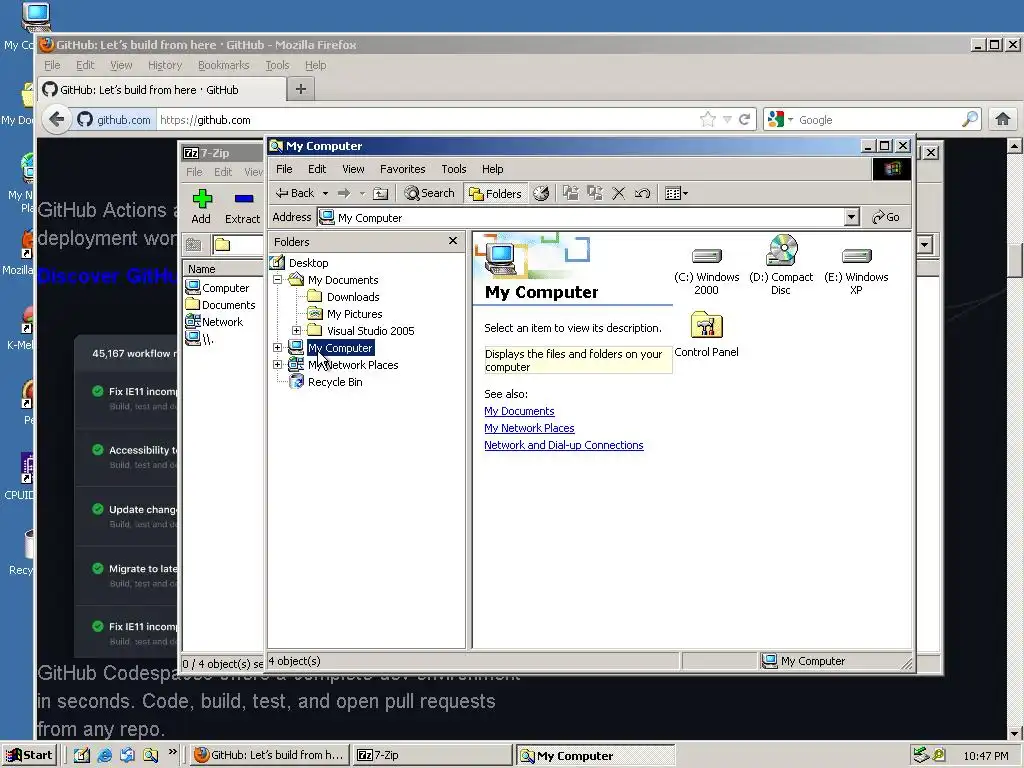1024x768 pixels.
Task: Select the Downloads folder in tree
Action: click(353, 296)
